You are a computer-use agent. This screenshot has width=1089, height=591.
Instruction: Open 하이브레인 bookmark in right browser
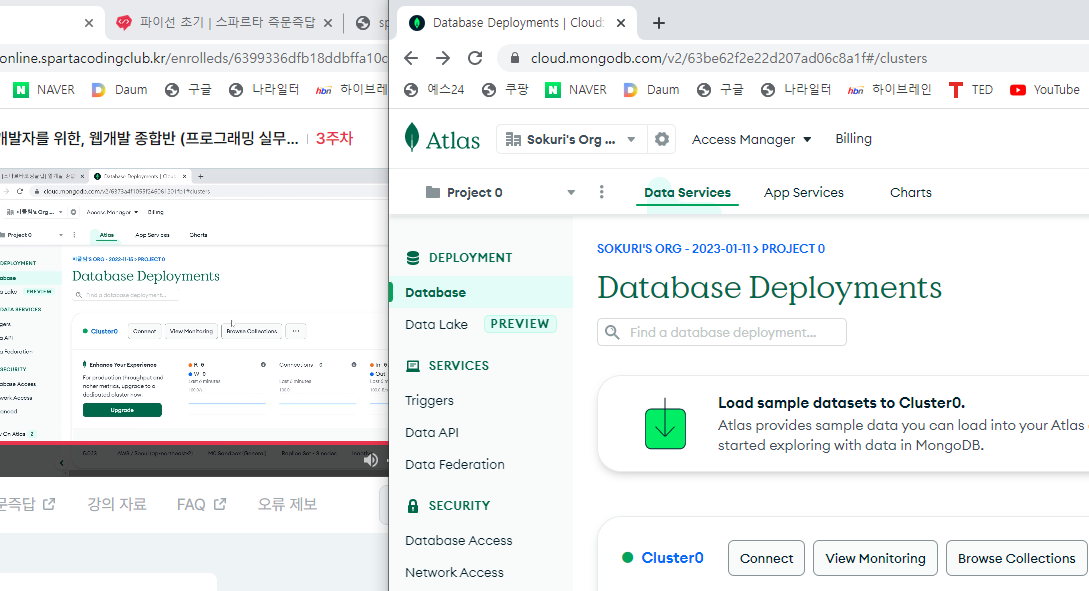click(x=889, y=90)
